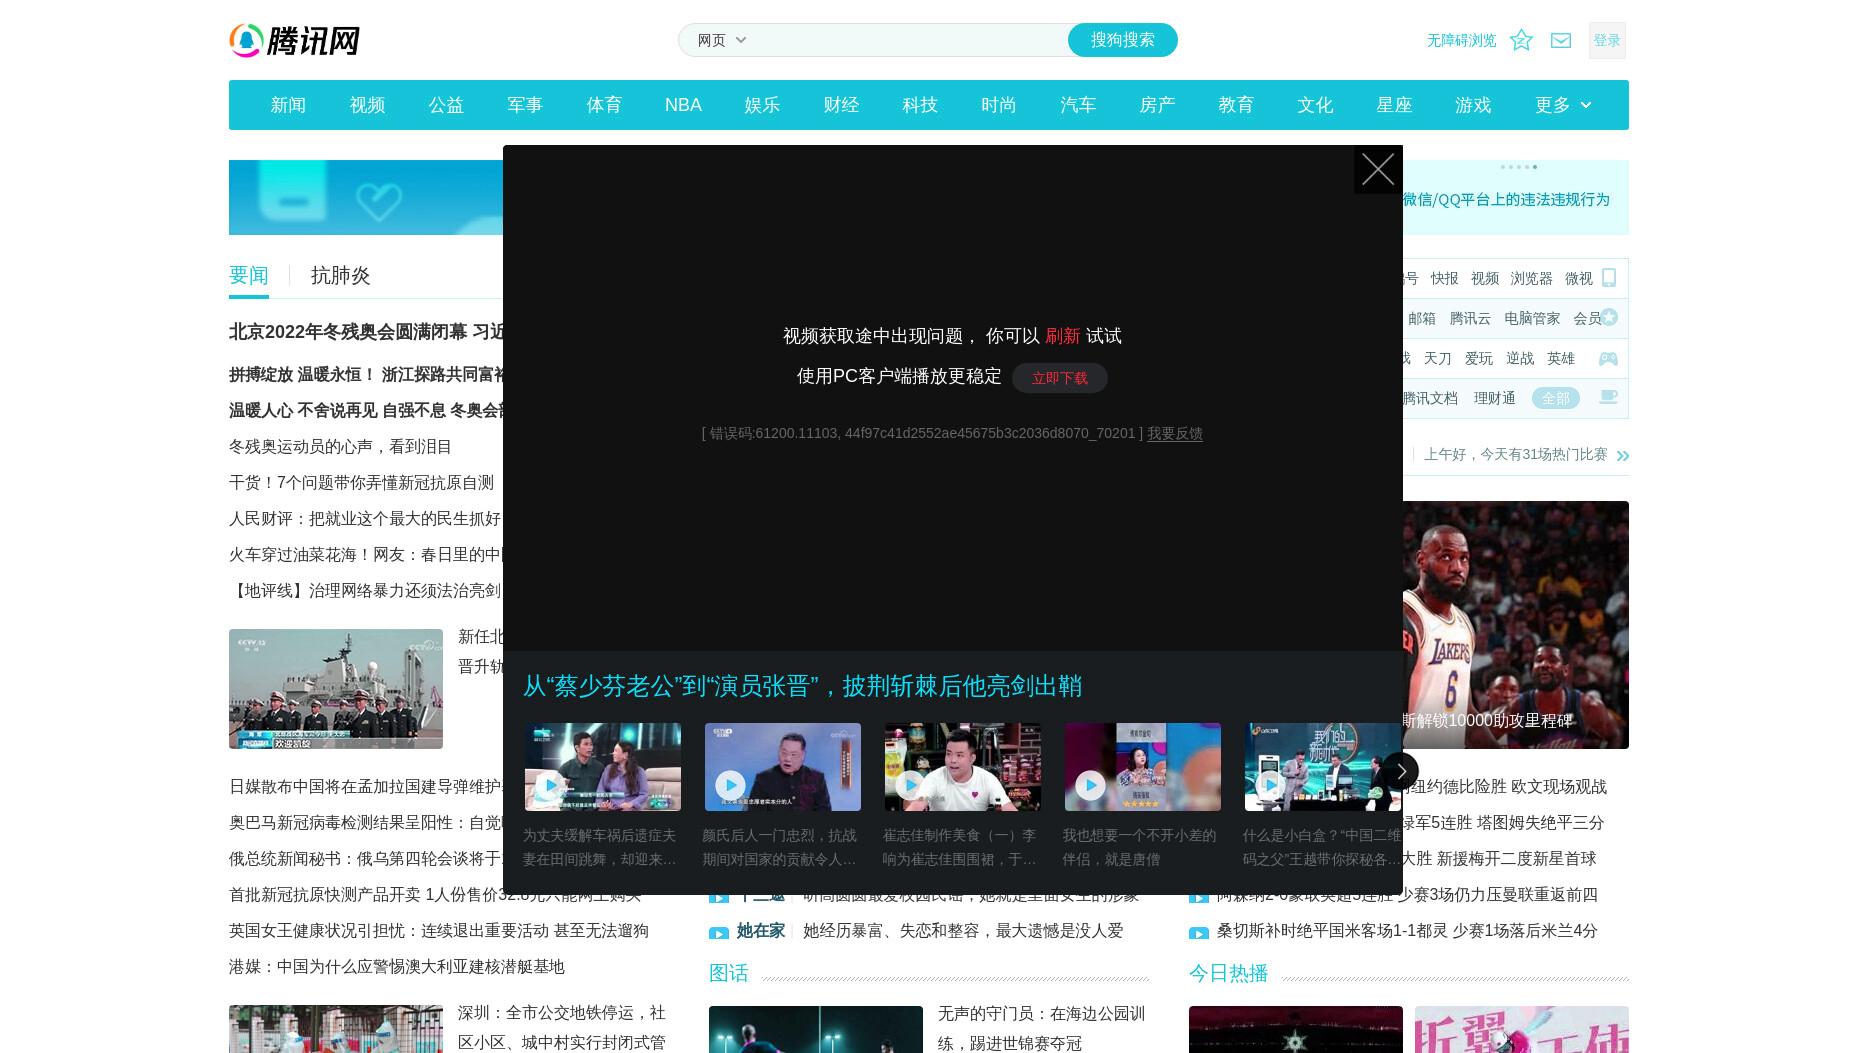
Task: Click the 搜狗搜索 button
Action: [x=1123, y=40]
